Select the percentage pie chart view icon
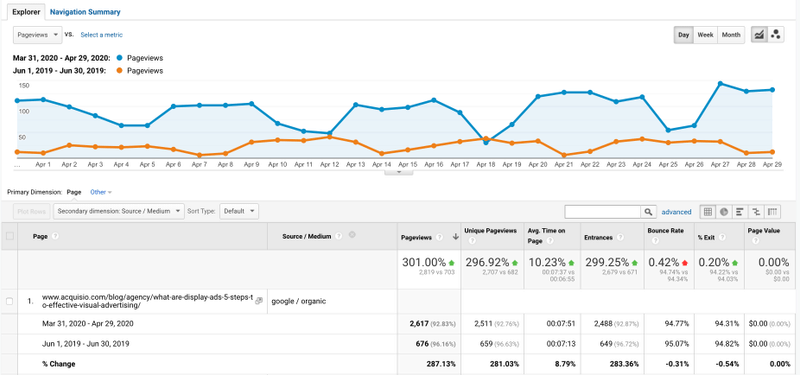The image size is (800, 375). pyautogui.click(x=724, y=211)
